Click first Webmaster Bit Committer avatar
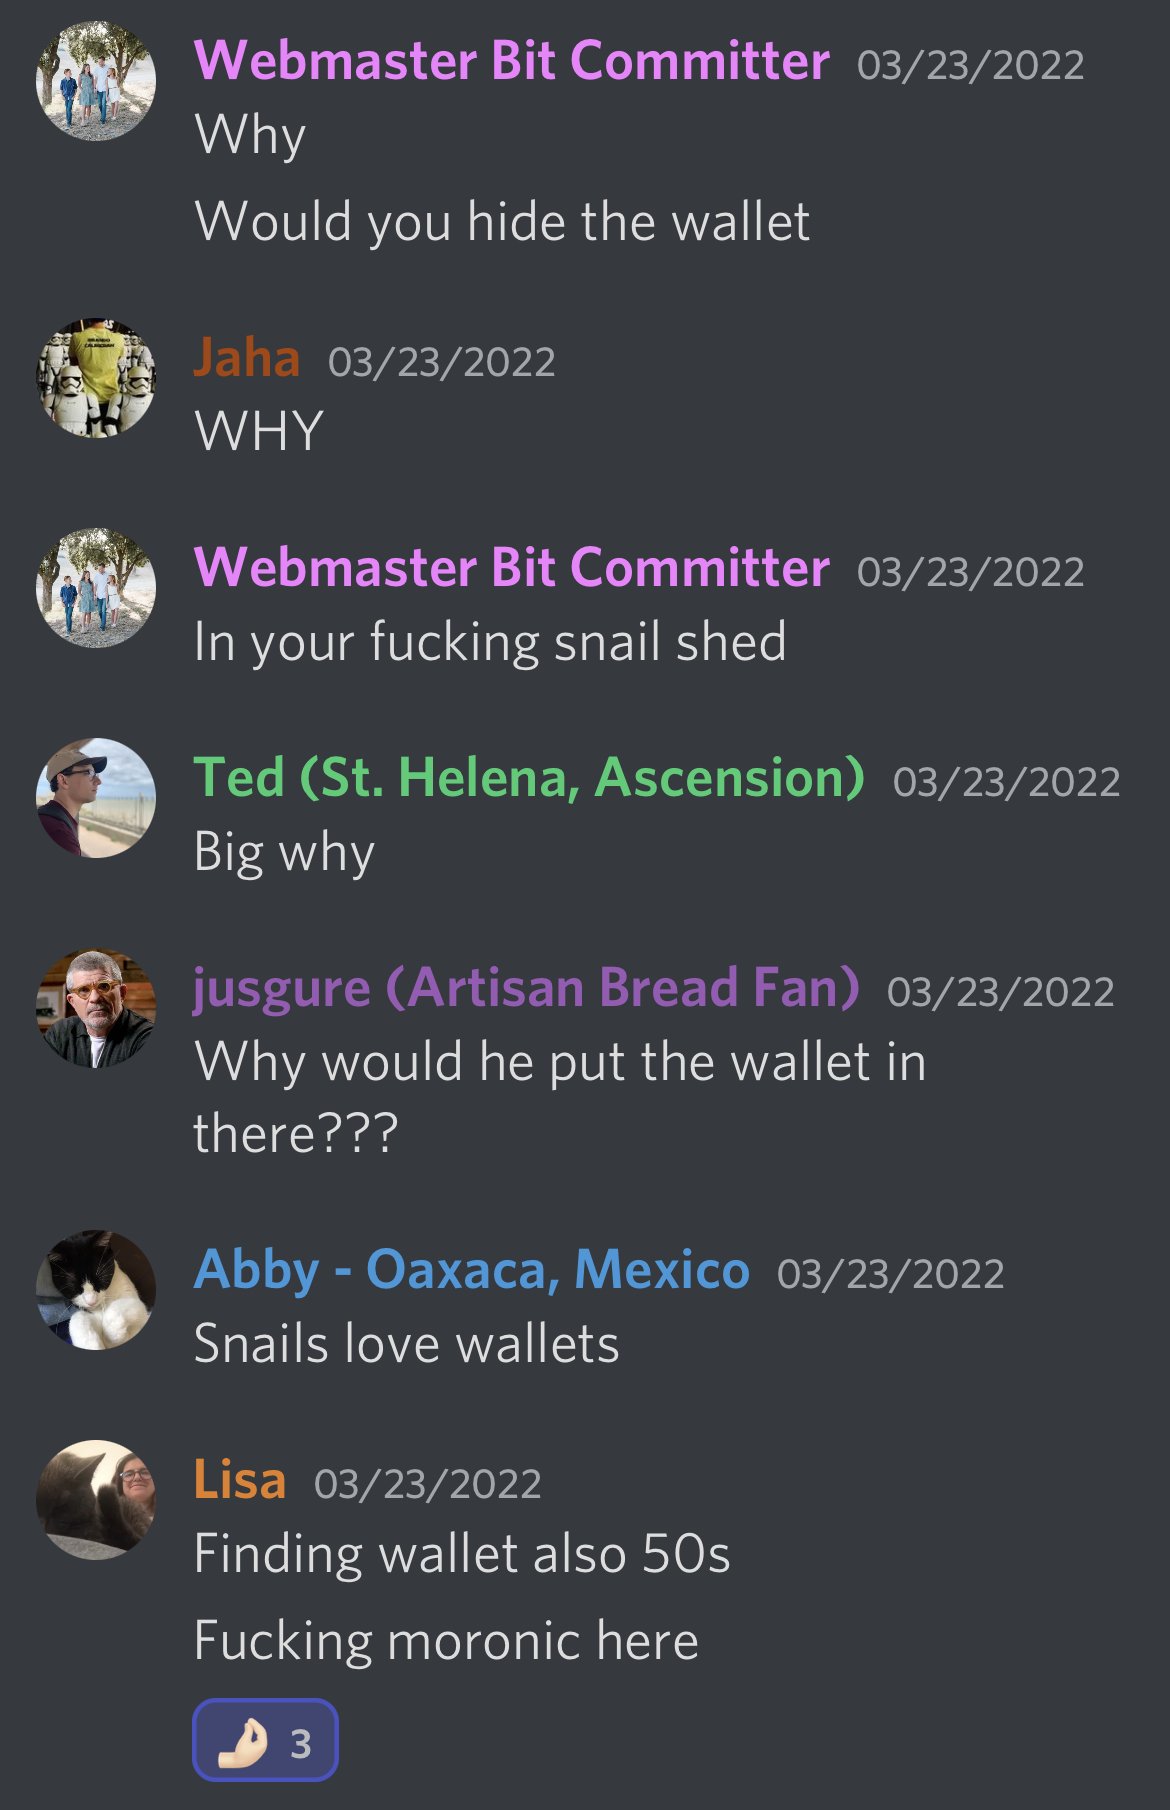 click(x=96, y=81)
